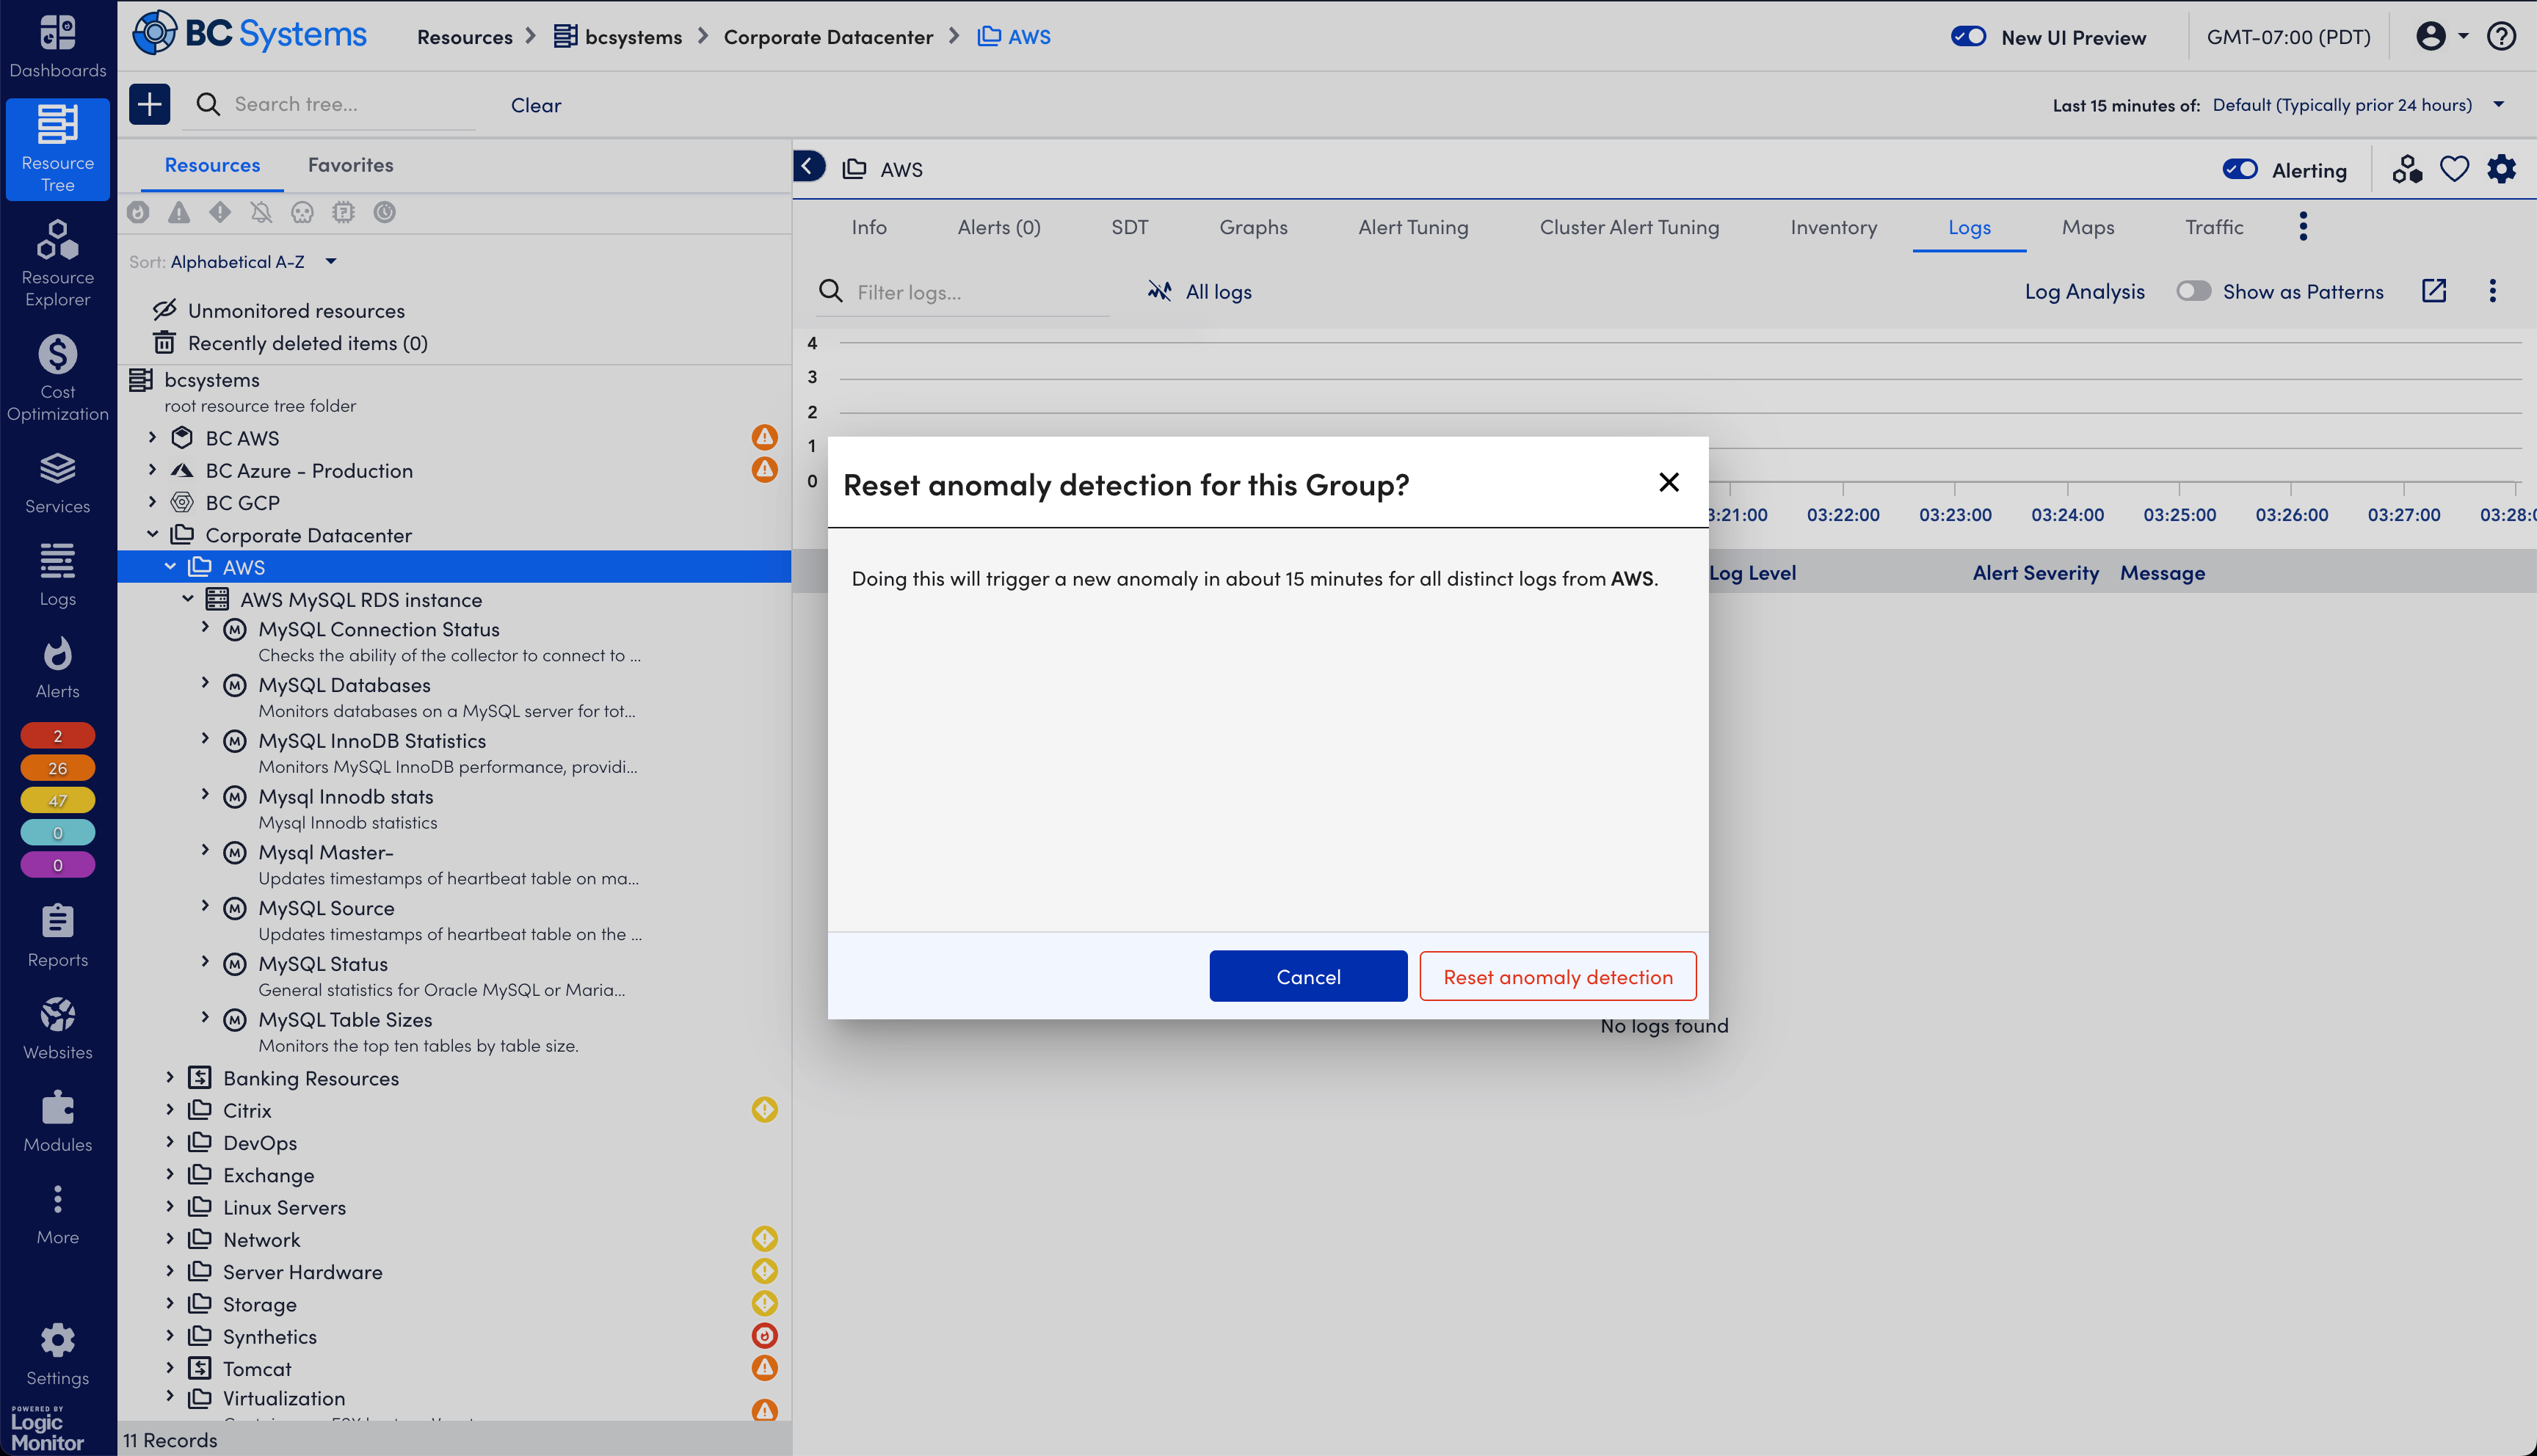The width and height of the screenshot is (2537, 1456).
Task: Expand the Banking Resources folder
Action: point(170,1077)
